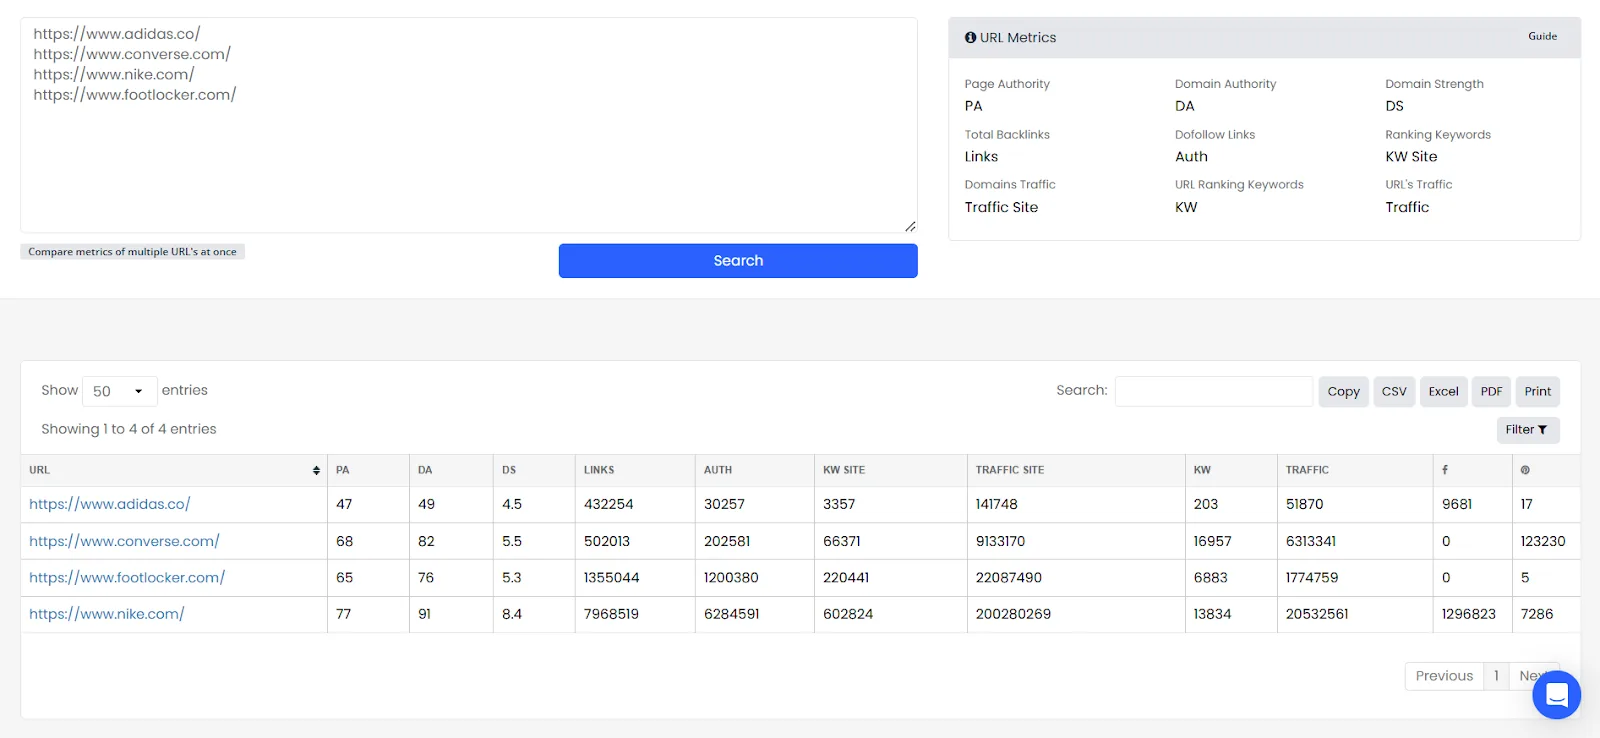Open the Show entries dropdown set to 50
This screenshot has height=738, width=1600.
click(119, 391)
